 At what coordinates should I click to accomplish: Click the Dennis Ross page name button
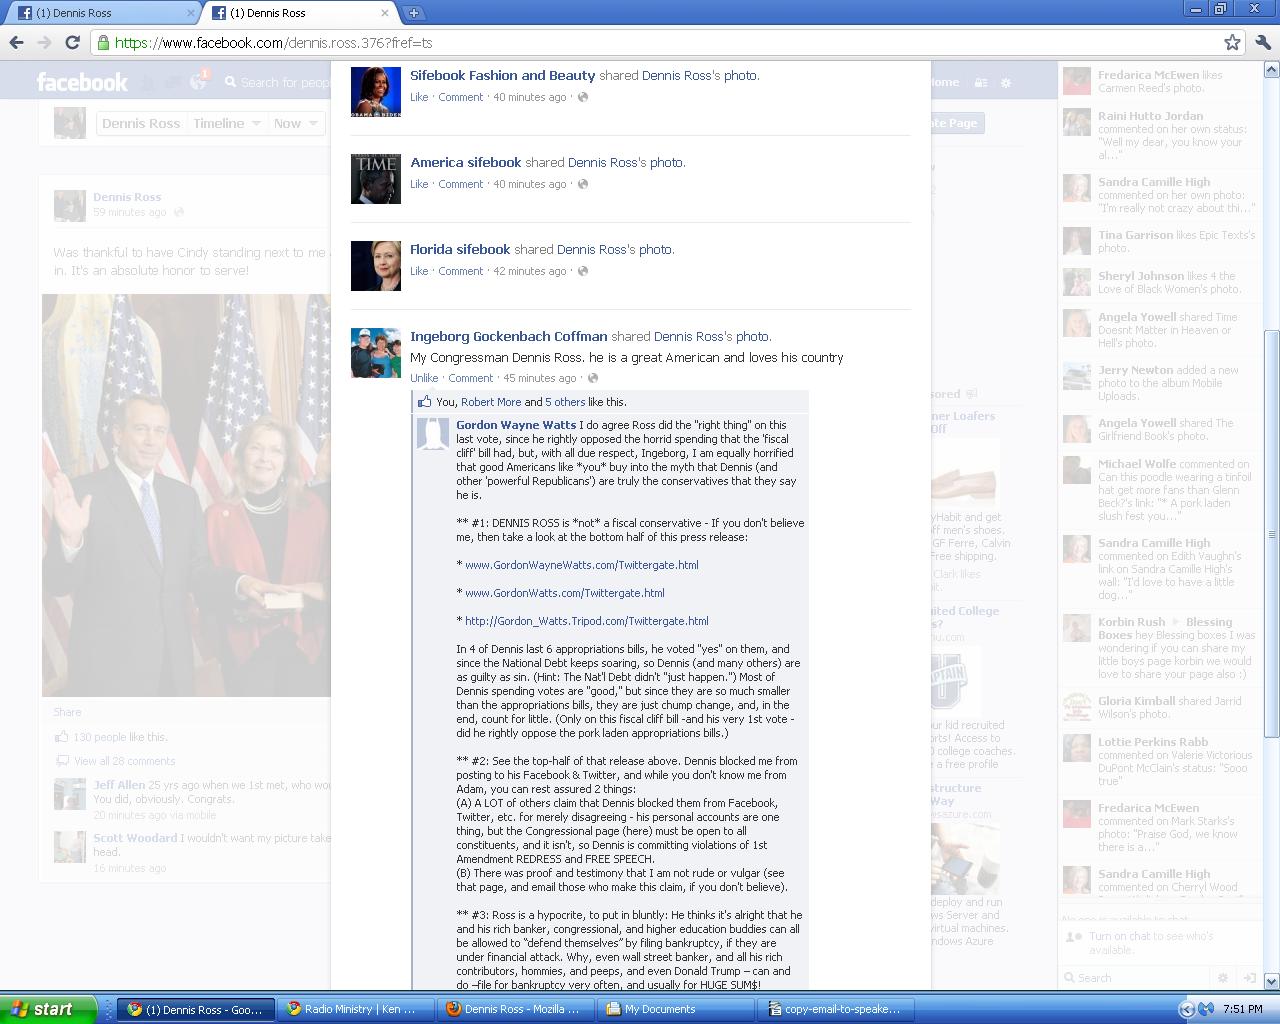141,123
